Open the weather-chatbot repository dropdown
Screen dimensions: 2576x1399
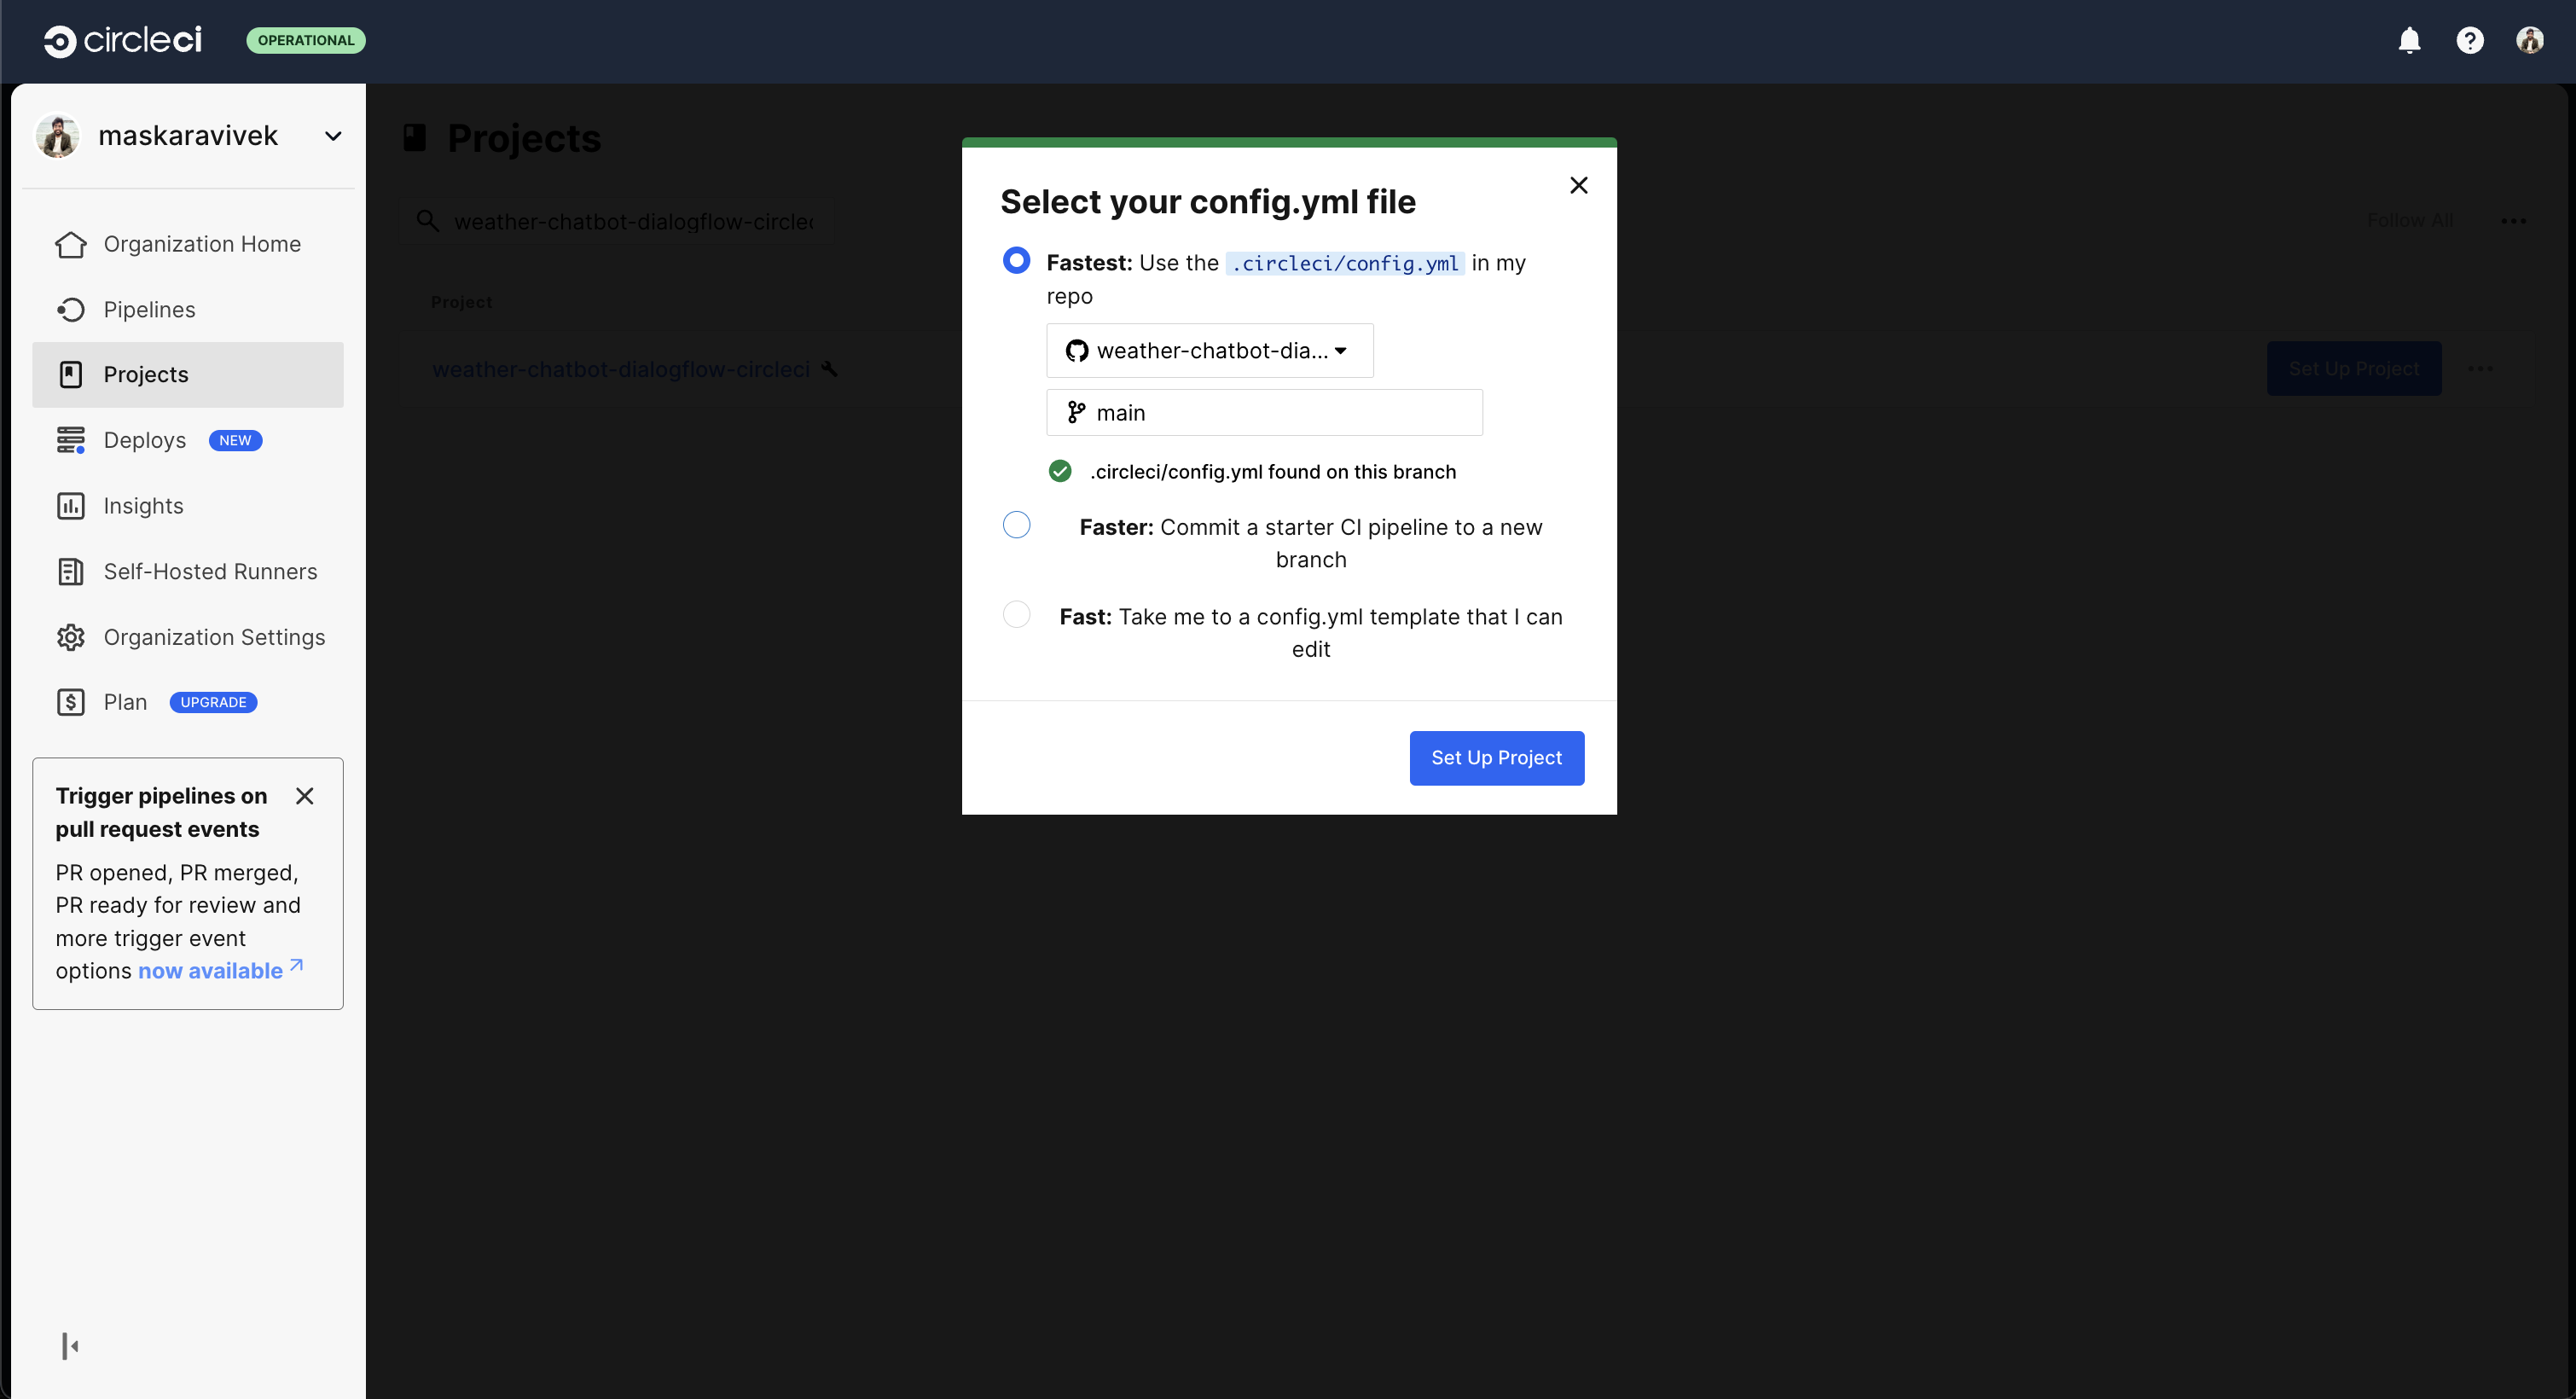click(x=1209, y=350)
